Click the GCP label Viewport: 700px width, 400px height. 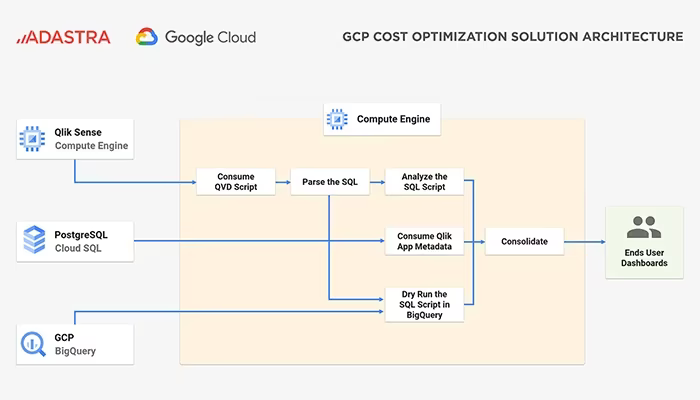[64, 338]
